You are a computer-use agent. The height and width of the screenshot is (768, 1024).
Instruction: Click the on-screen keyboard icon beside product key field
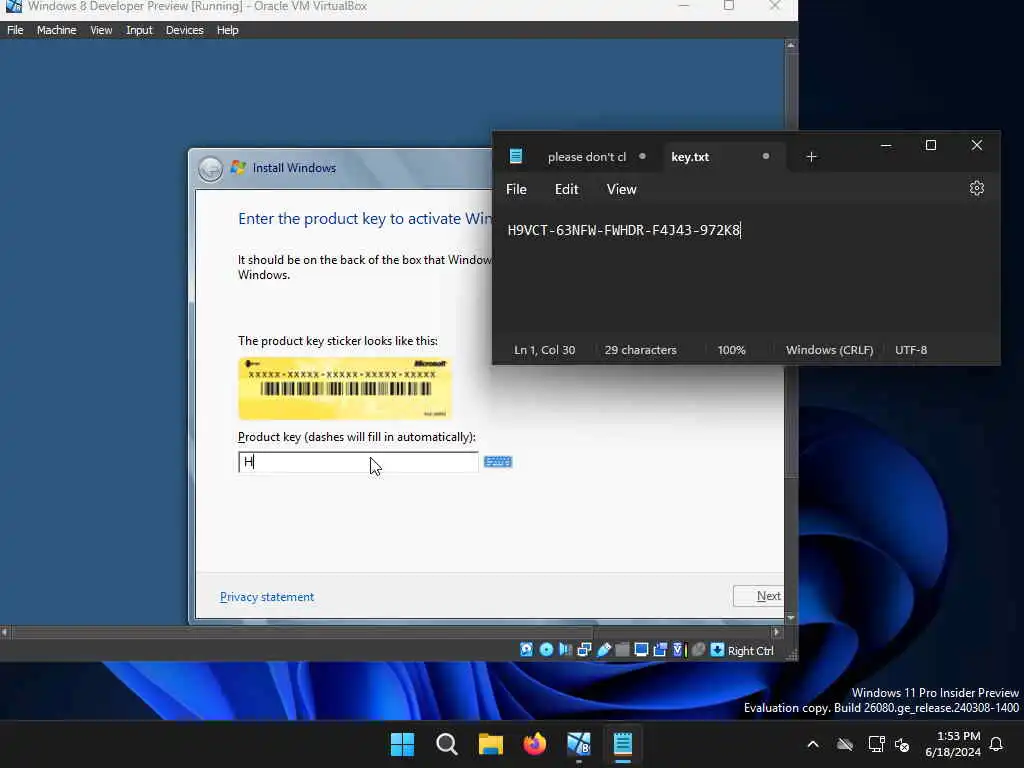[498, 462]
